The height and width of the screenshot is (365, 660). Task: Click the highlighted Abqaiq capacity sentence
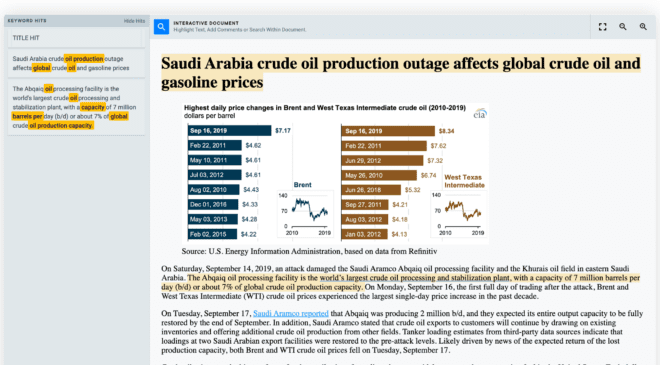click(x=400, y=282)
